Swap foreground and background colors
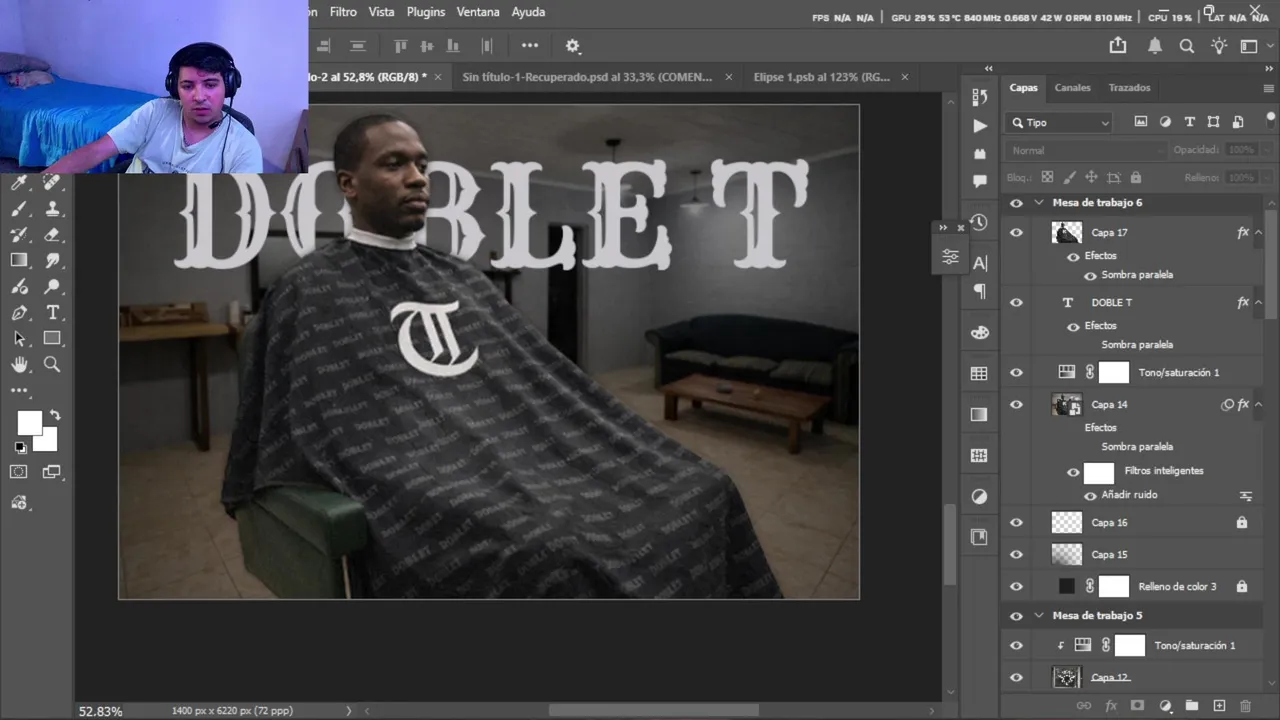1280x720 pixels. pyautogui.click(x=55, y=415)
